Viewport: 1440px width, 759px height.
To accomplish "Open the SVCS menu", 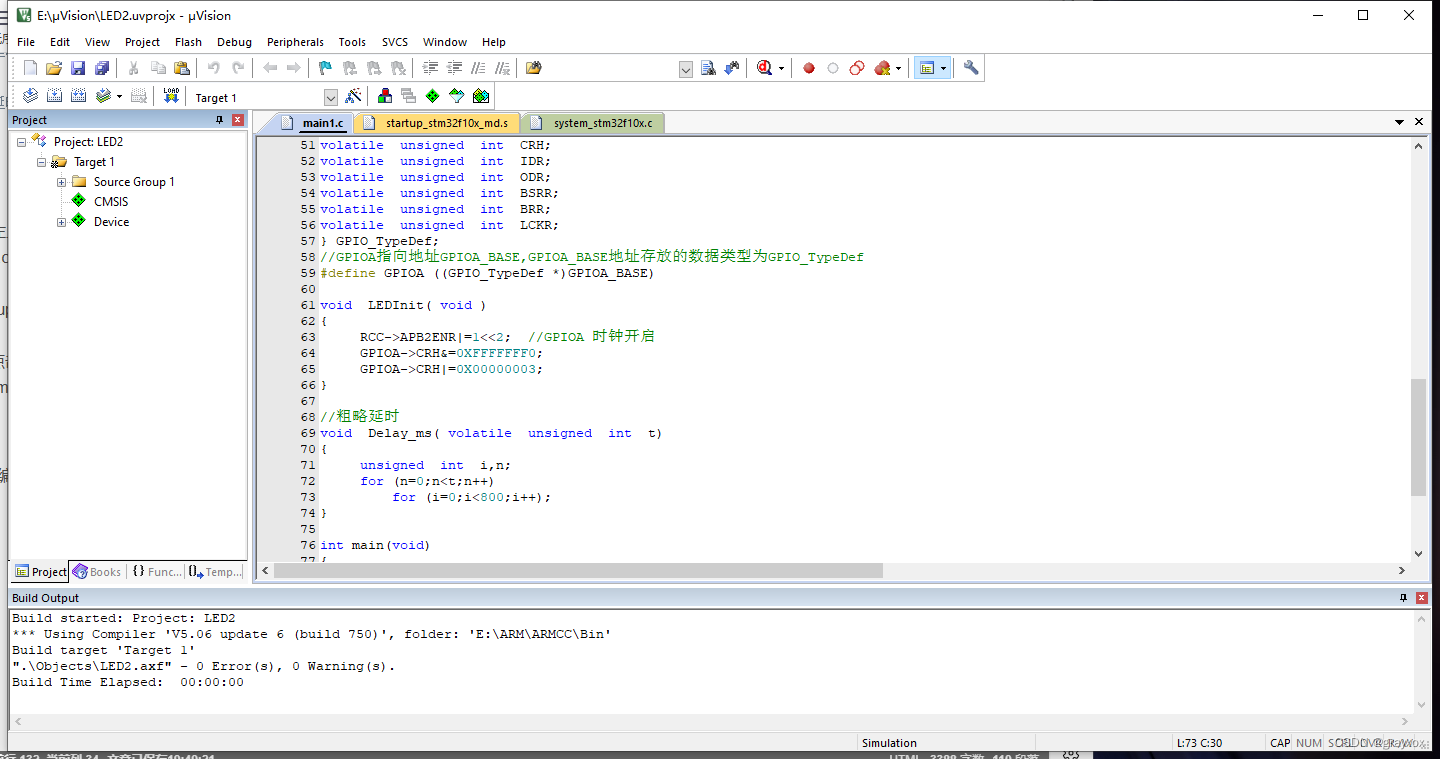I will click(x=395, y=42).
